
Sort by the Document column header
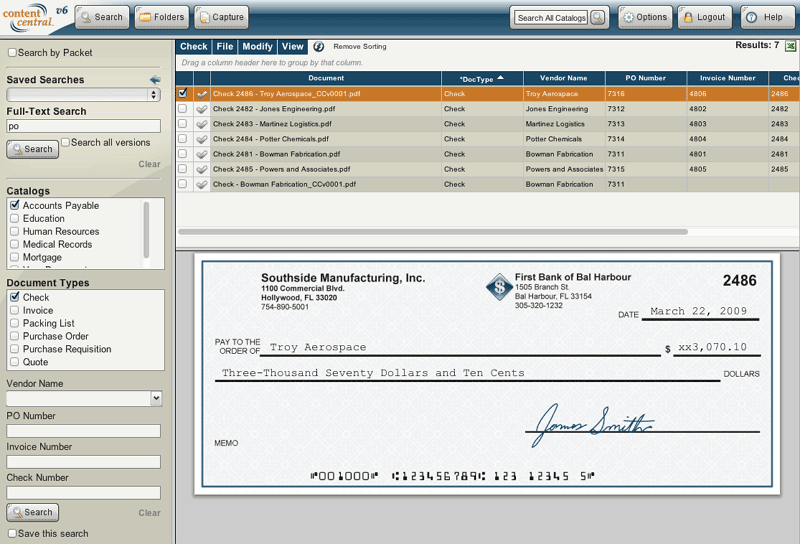[326, 79]
